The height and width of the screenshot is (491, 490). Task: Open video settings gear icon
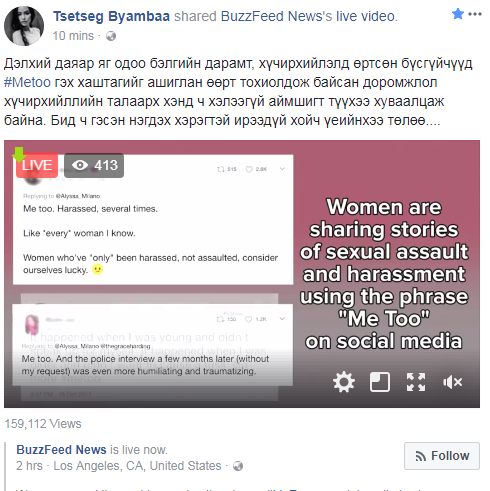pyautogui.click(x=344, y=382)
